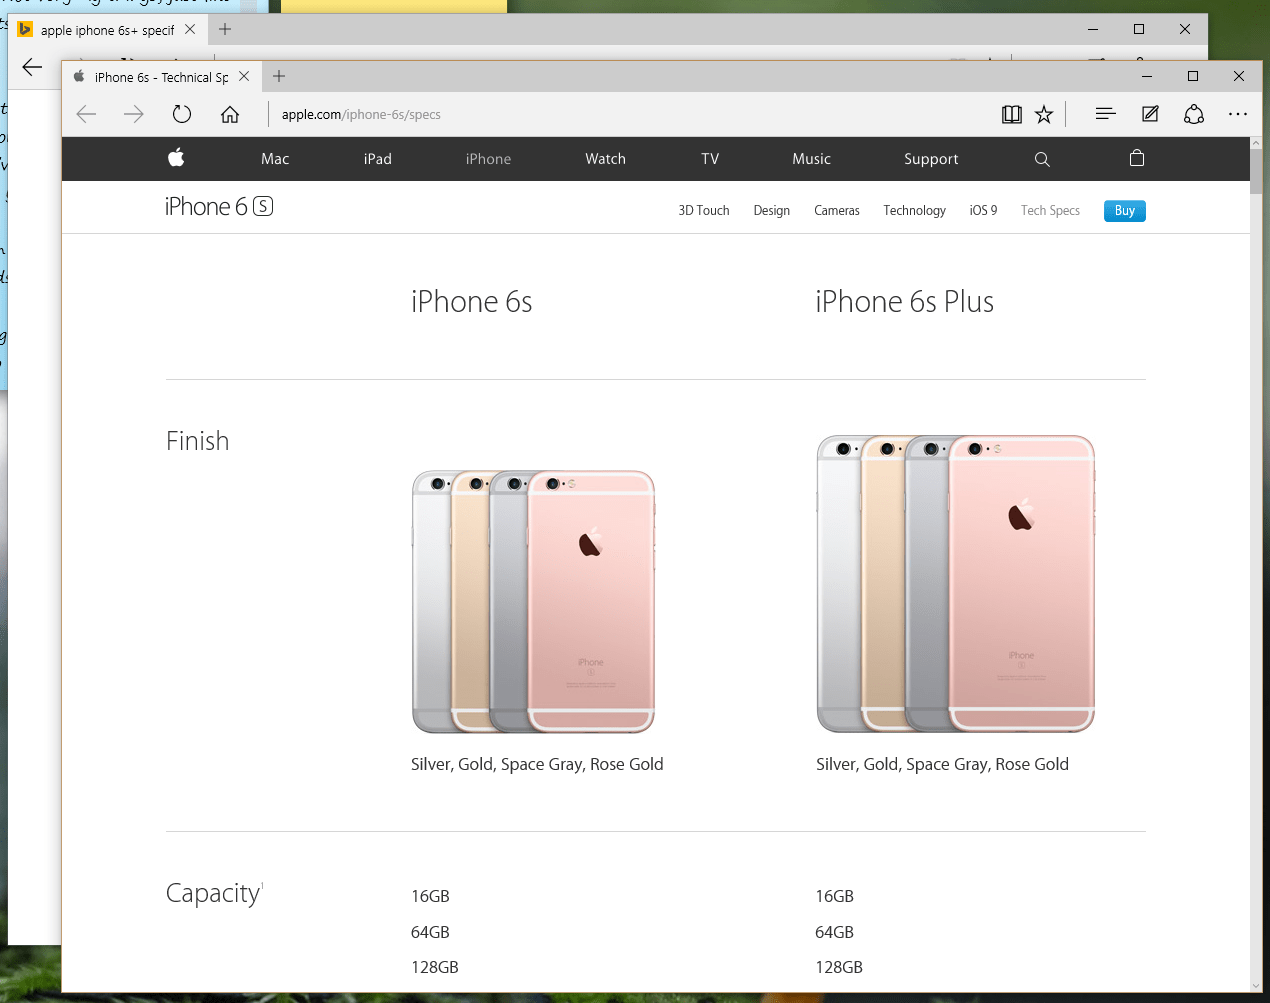The width and height of the screenshot is (1270, 1003).
Task: Click the scrollbar up arrow
Action: coord(1256,143)
